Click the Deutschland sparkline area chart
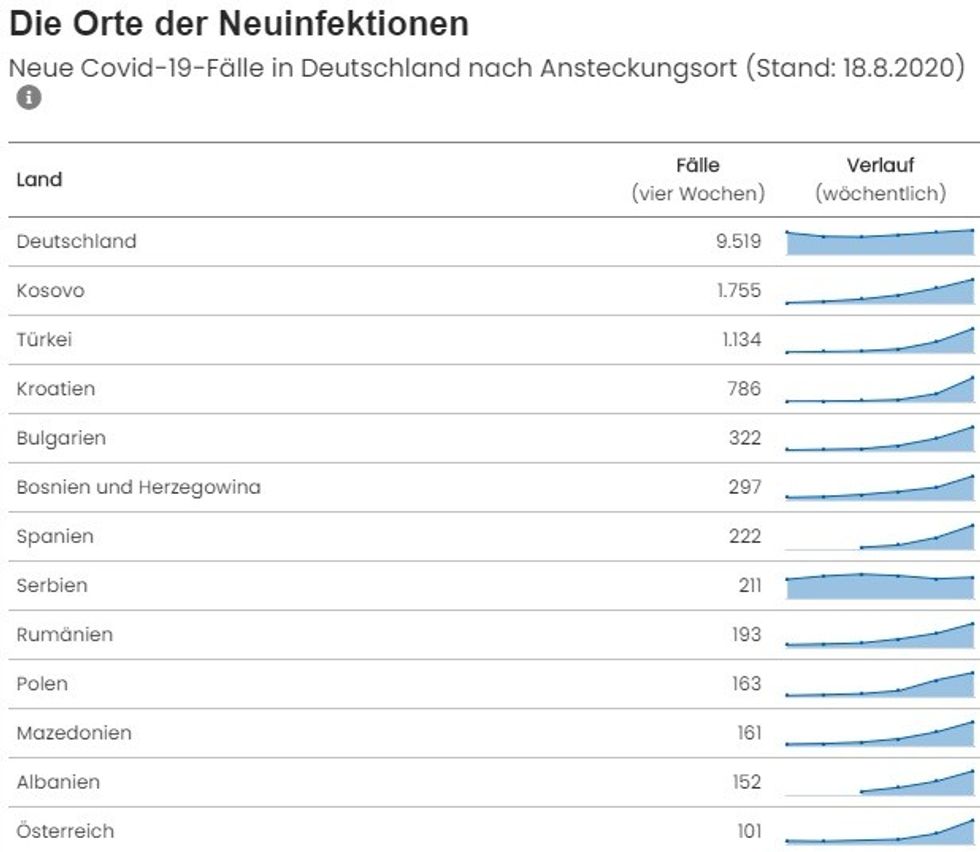Screen dimensions: 980x852 coord(880,243)
